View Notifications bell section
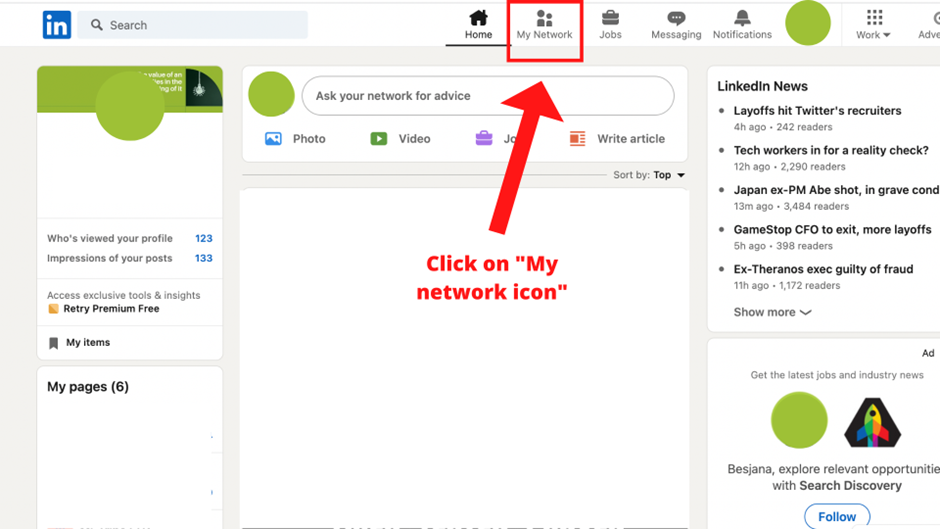The image size is (940, 529). tap(742, 25)
